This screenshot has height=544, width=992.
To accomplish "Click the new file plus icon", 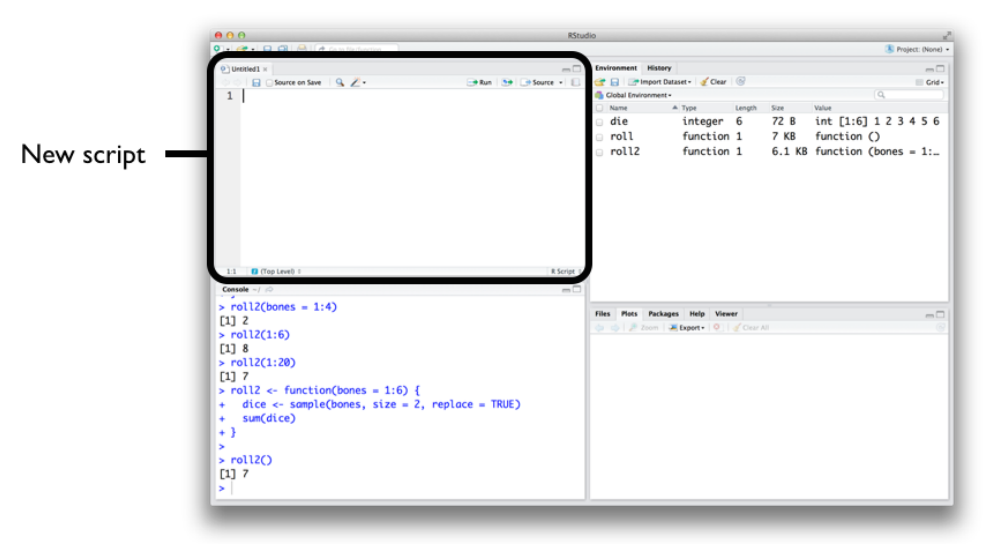I will [x=216, y=48].
